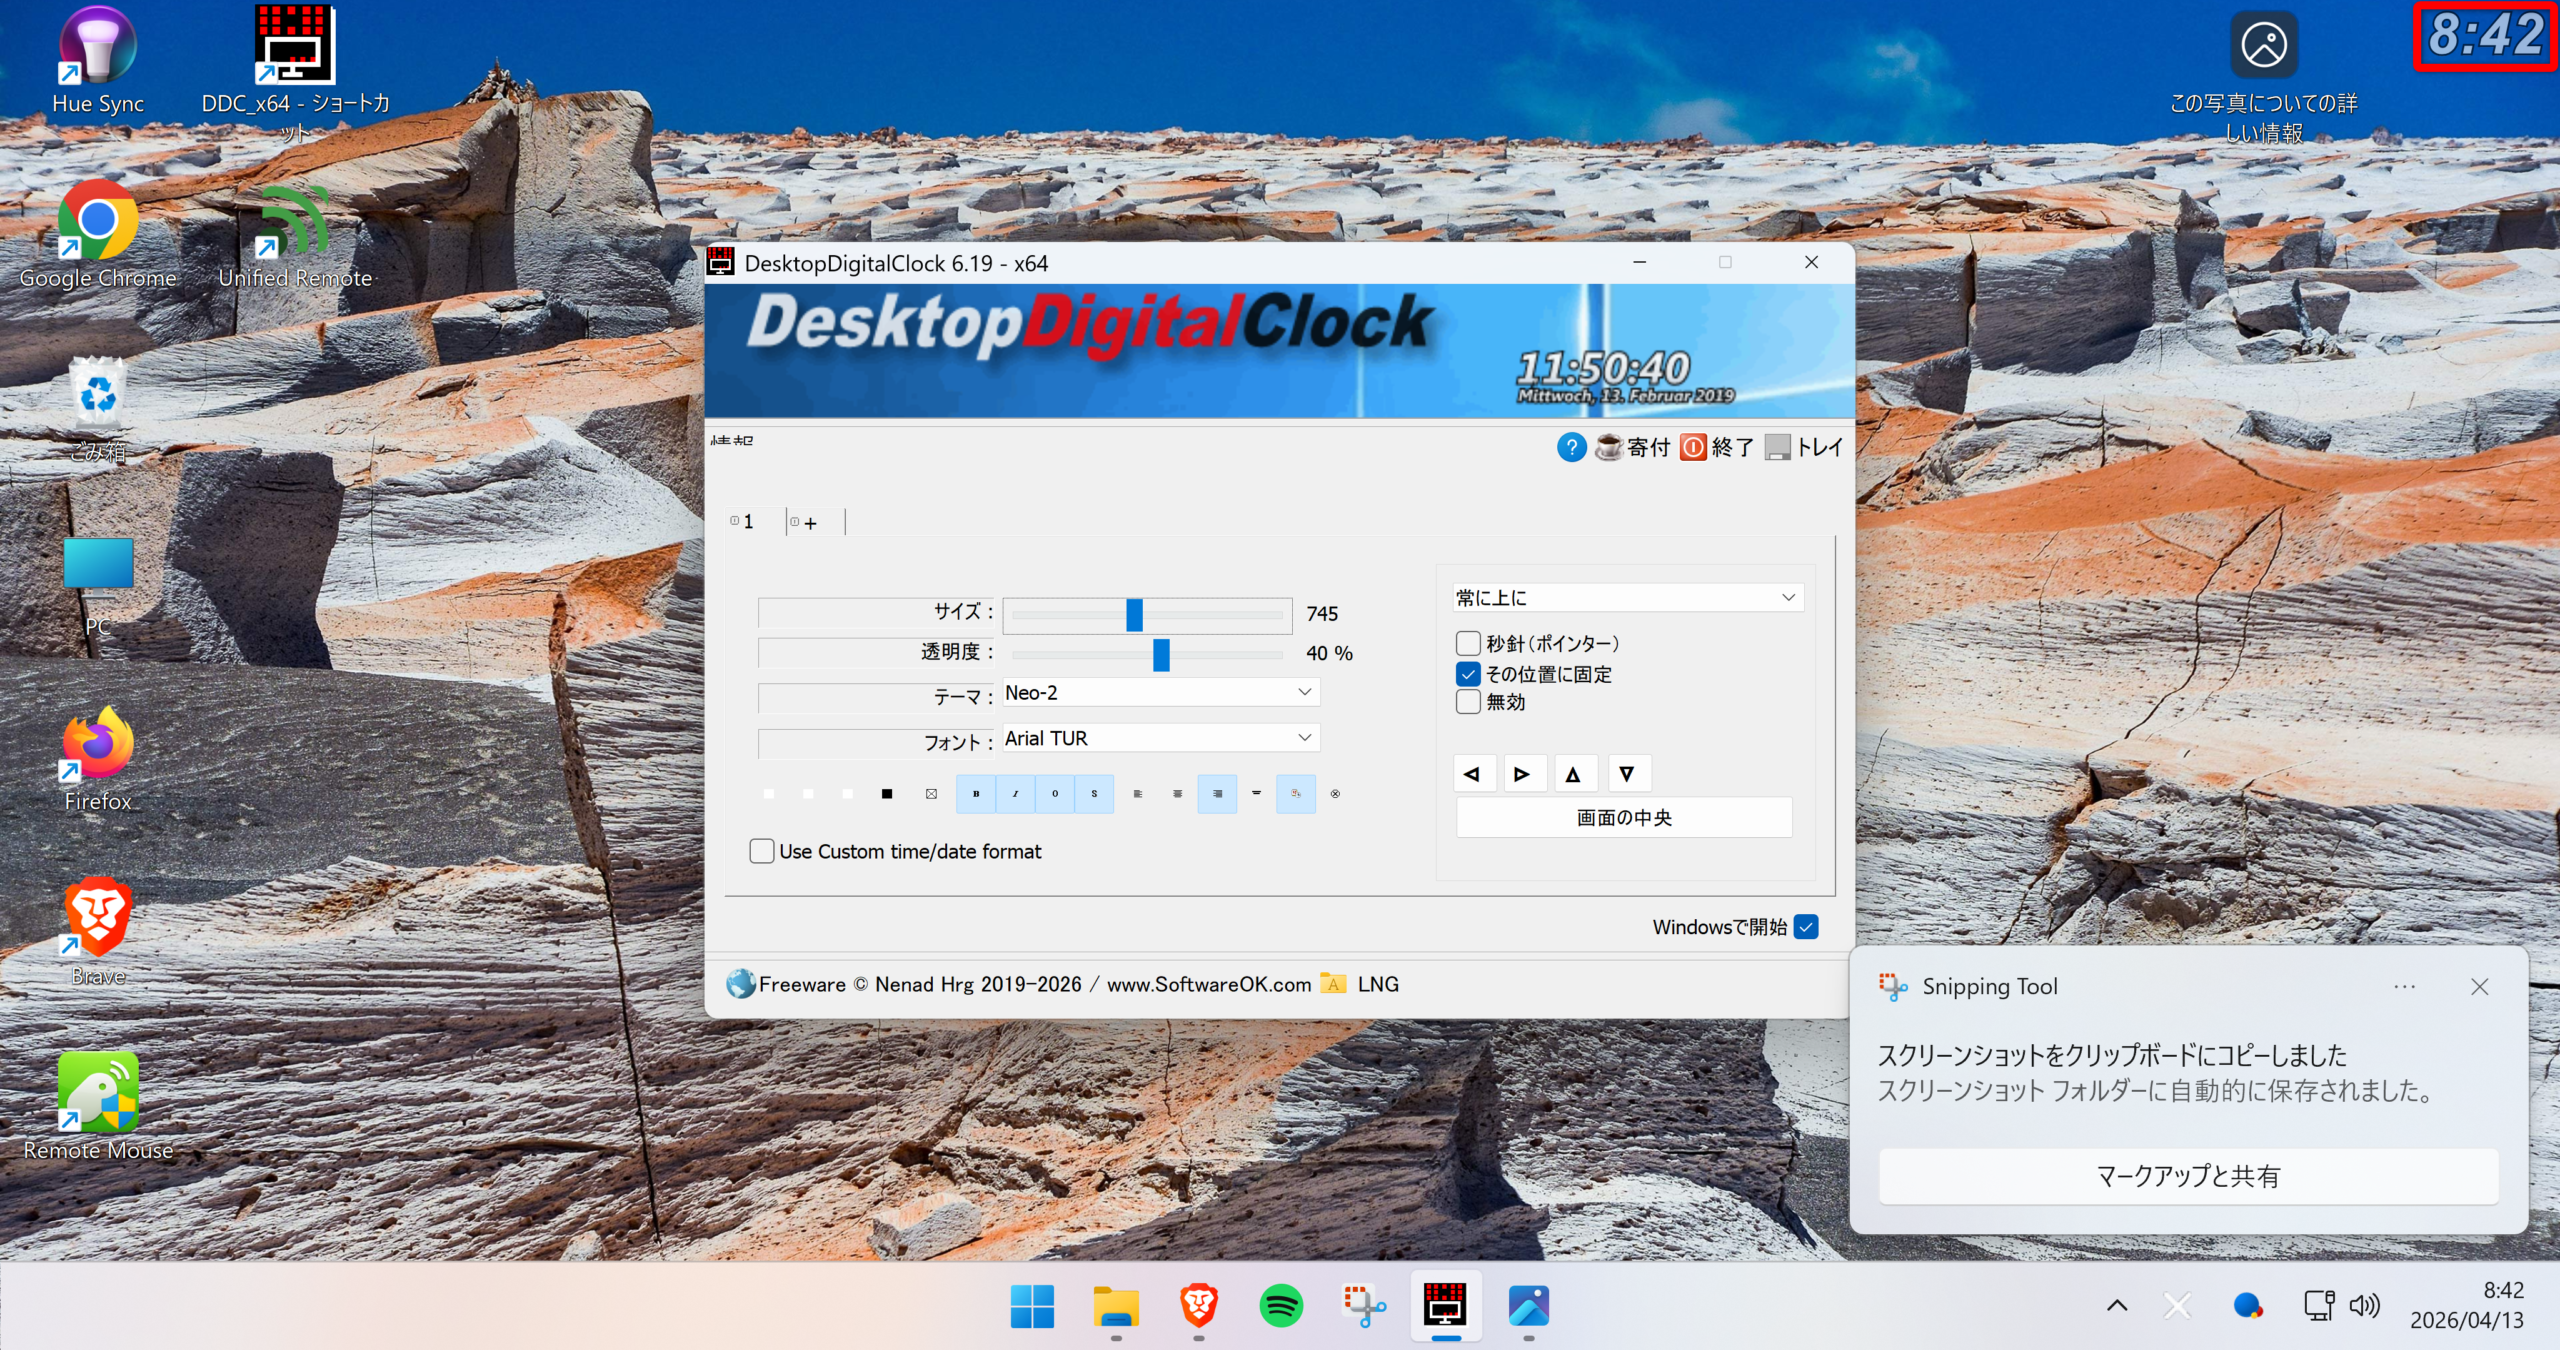Open the テーマ Neo-2 dropdown
Screen dimensions: 2560x1350
pyautogui.click(x=1160, y=692)
